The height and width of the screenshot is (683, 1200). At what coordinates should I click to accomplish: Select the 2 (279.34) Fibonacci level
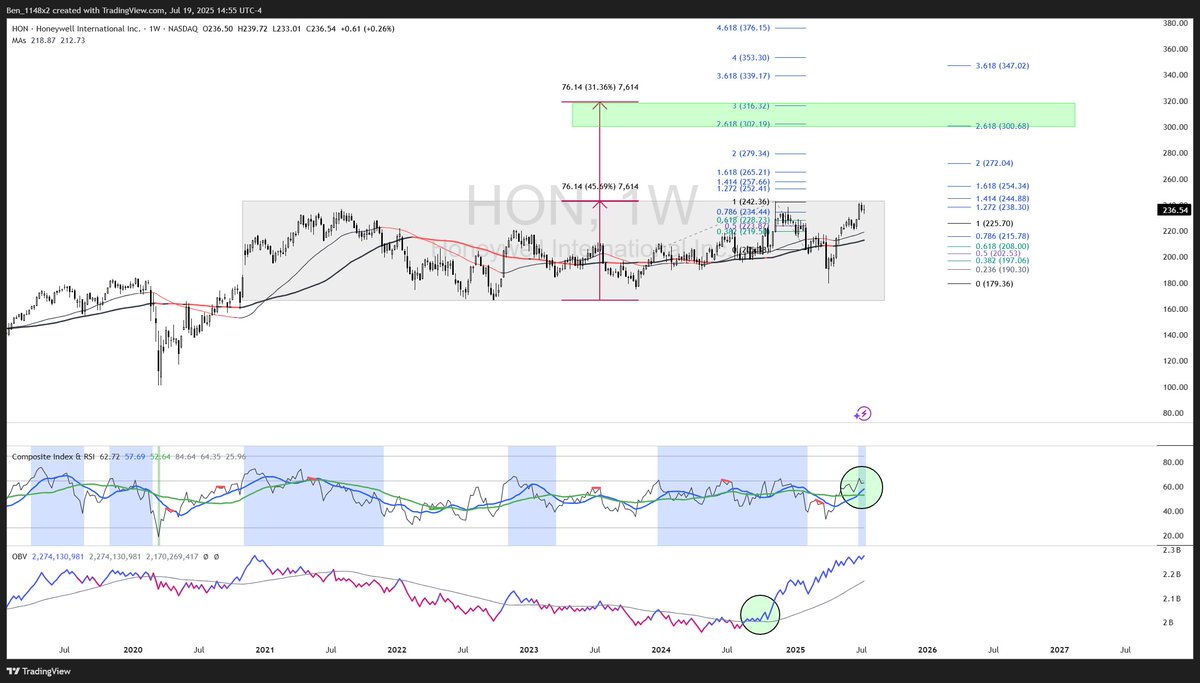753,153
